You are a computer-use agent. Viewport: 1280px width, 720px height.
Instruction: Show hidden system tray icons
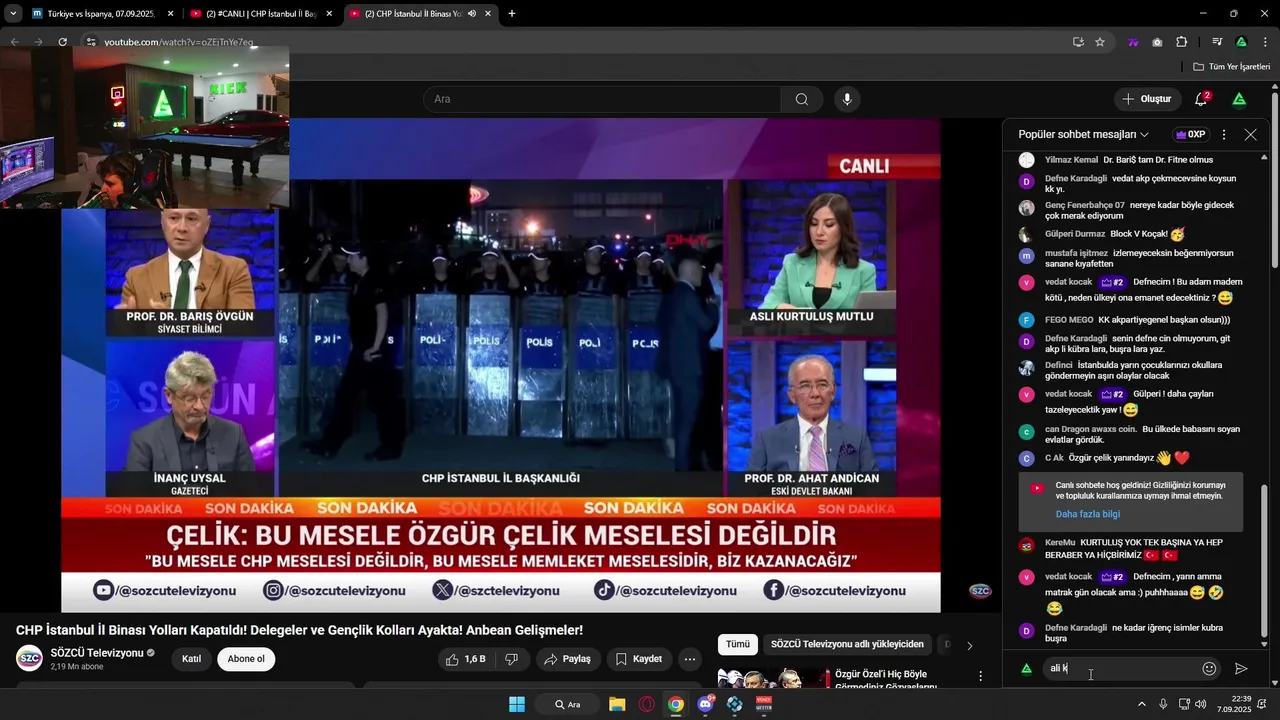click(1142, 704)
